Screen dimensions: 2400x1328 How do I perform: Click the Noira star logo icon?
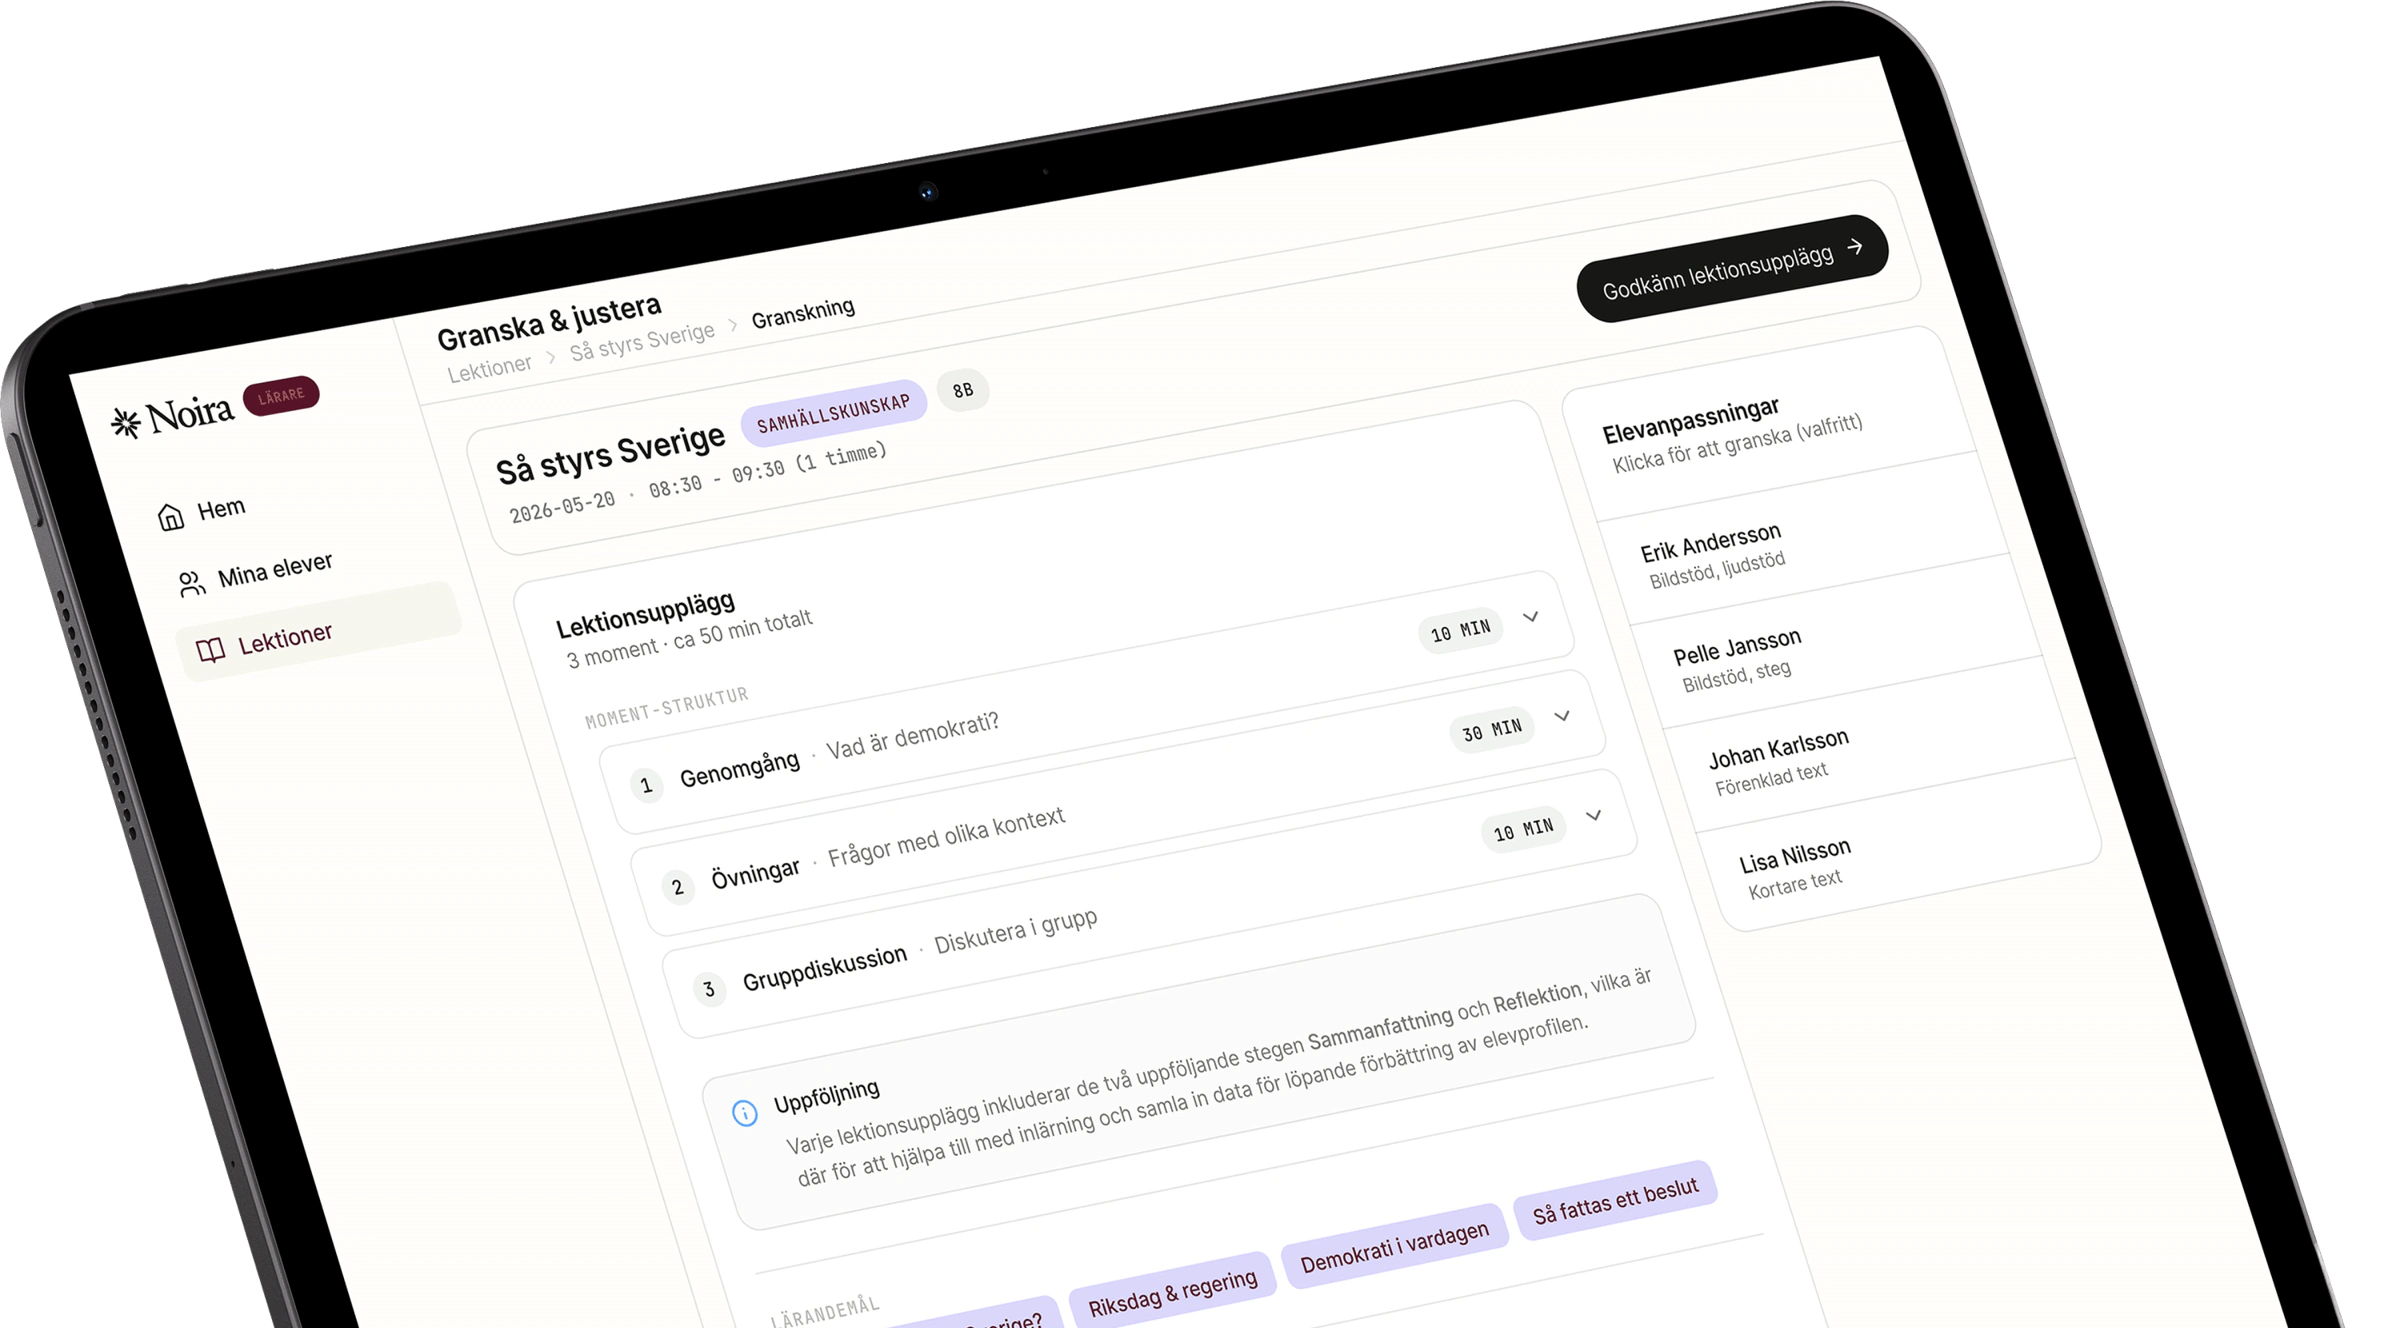pyautogui.click(x=126, y=423)
